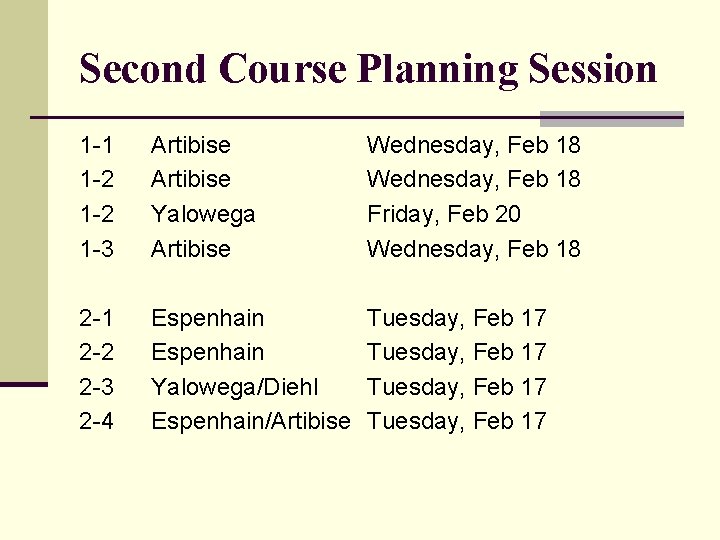Viewport: 720px width, 540px height.
Task: Select Espenhain in the 2-2 row
Action: (207, 352)
